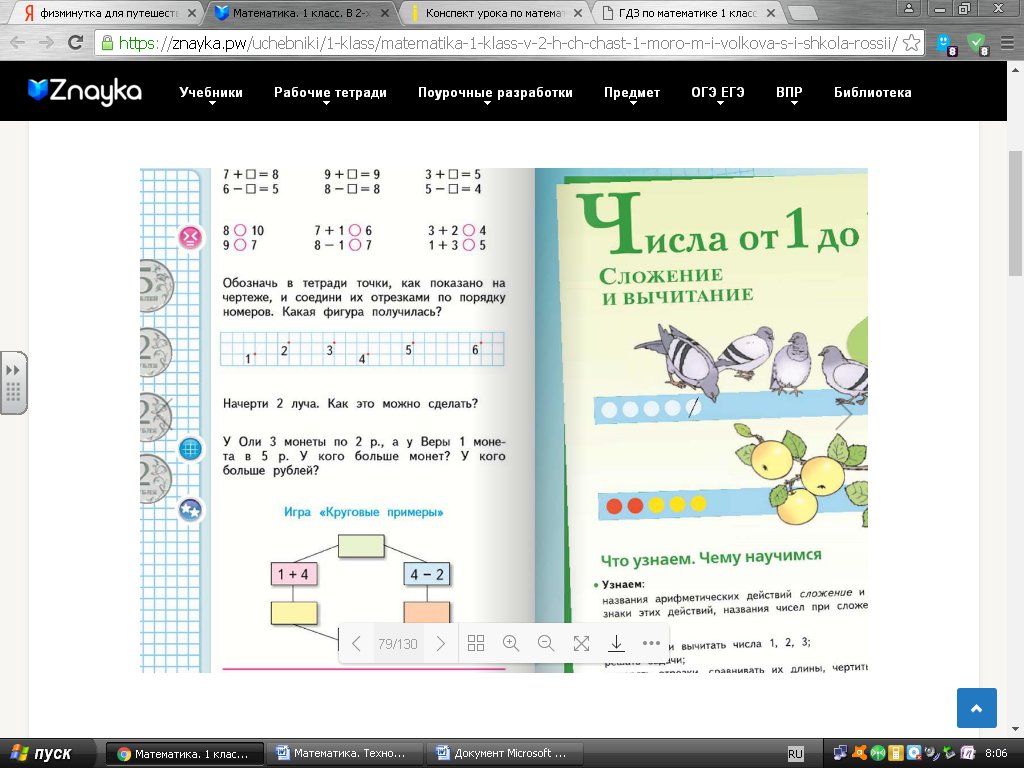Click the system clock showing 8:06
Image resolution: width=1024 pixels, height=768 pixels.
point(997,754)
